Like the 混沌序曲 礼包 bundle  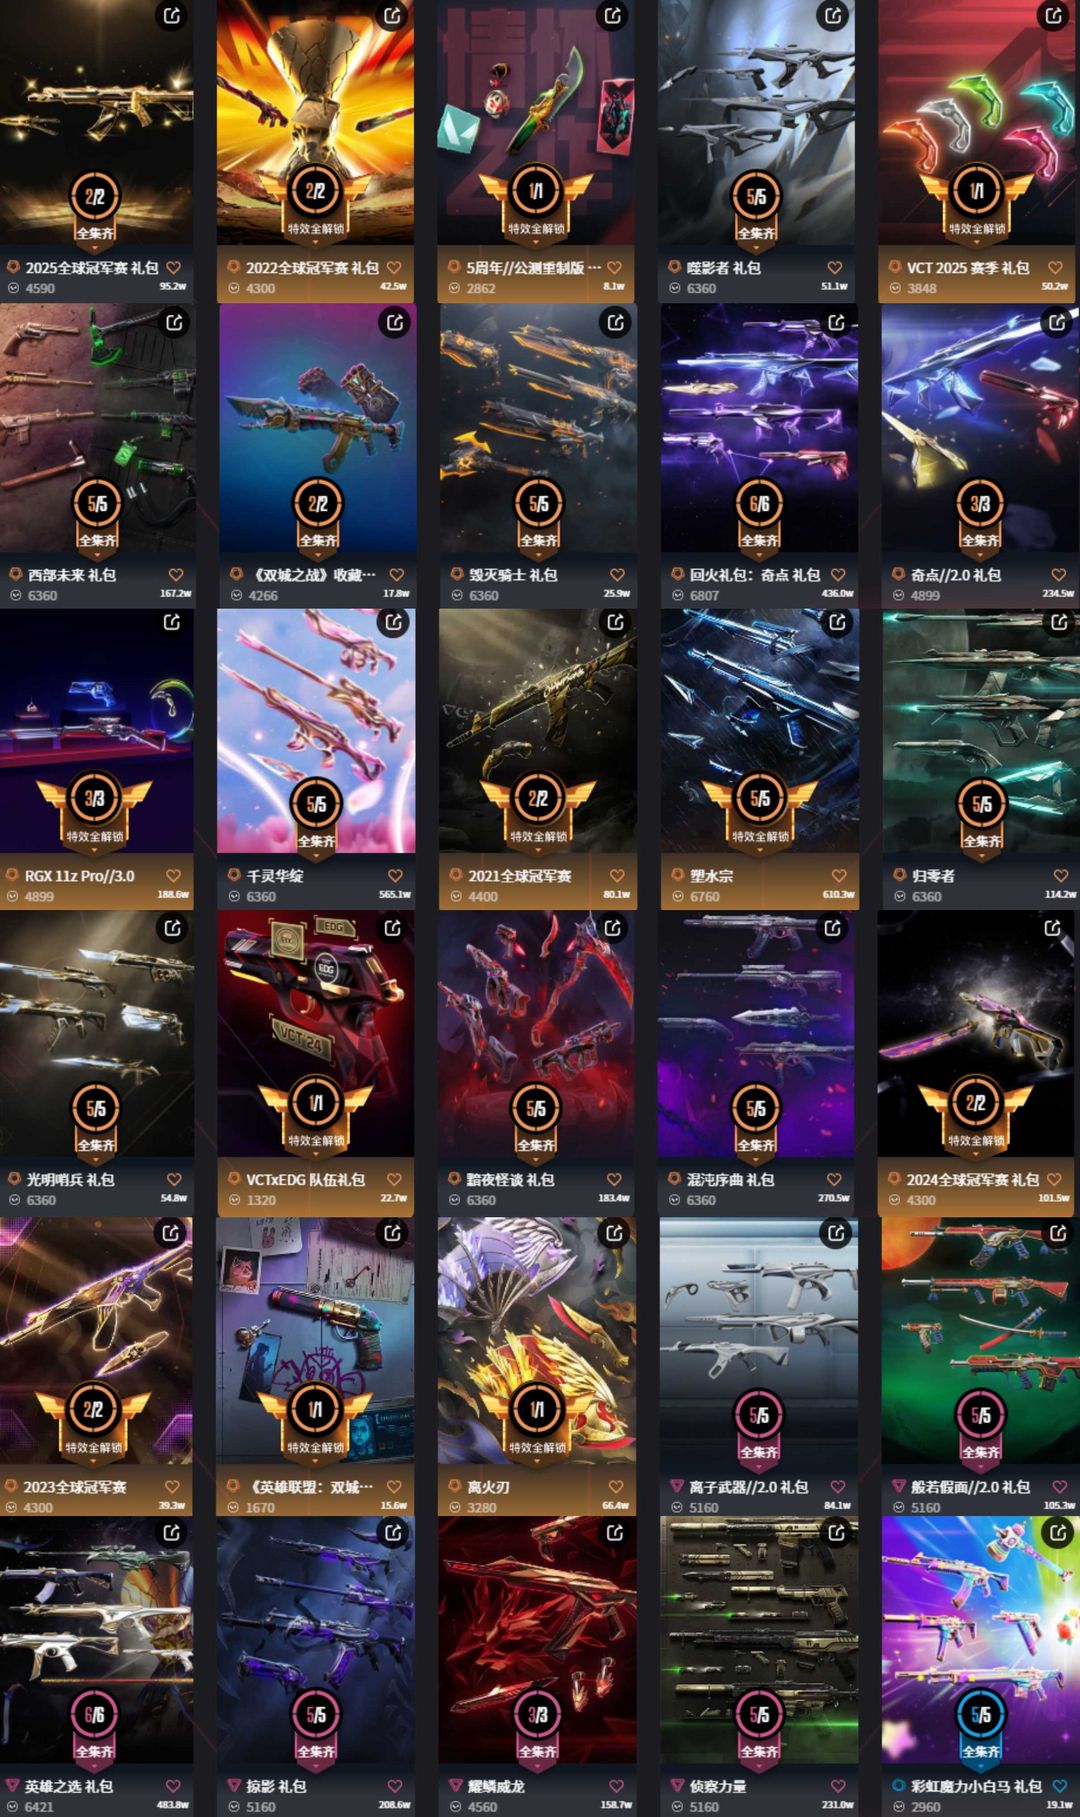pyautogui.click(x=834, y=1180)
